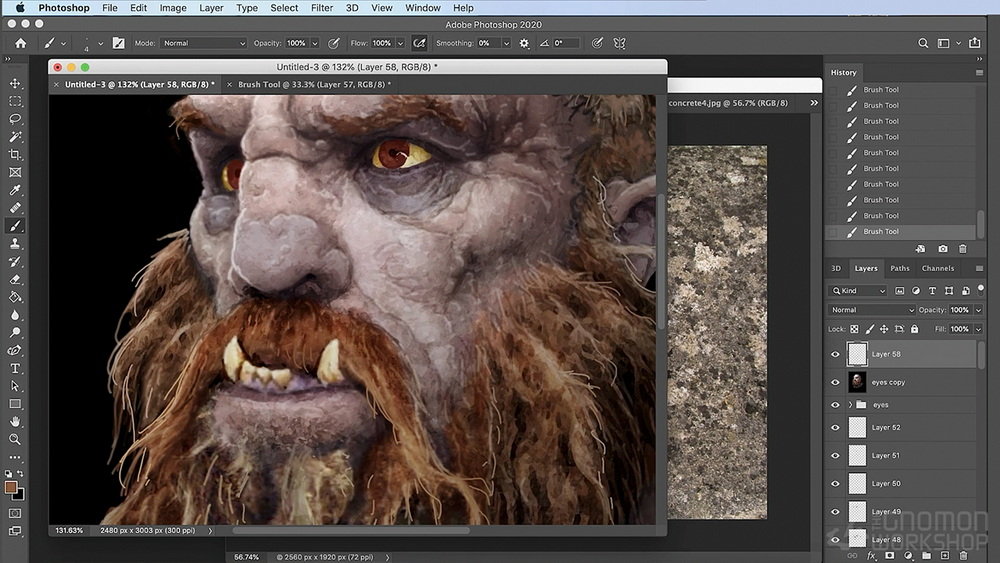Select the Eraser tool
The width and height of the screenshot is (1000, 563).
tap(15, 279)
